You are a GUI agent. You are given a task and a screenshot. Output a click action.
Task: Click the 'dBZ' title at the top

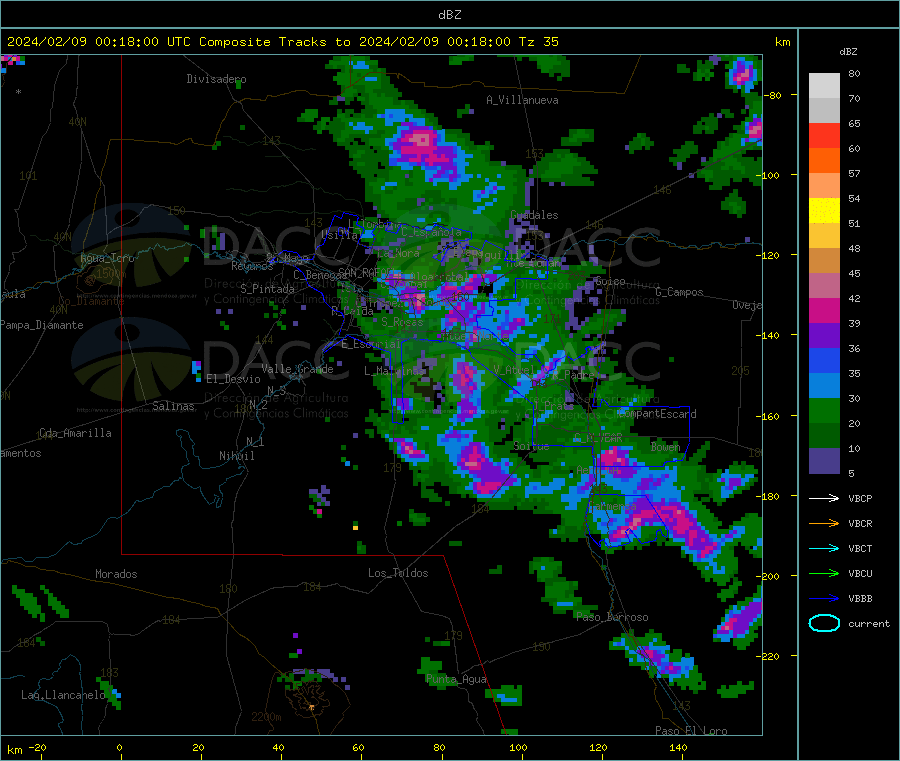pos(449,15)
